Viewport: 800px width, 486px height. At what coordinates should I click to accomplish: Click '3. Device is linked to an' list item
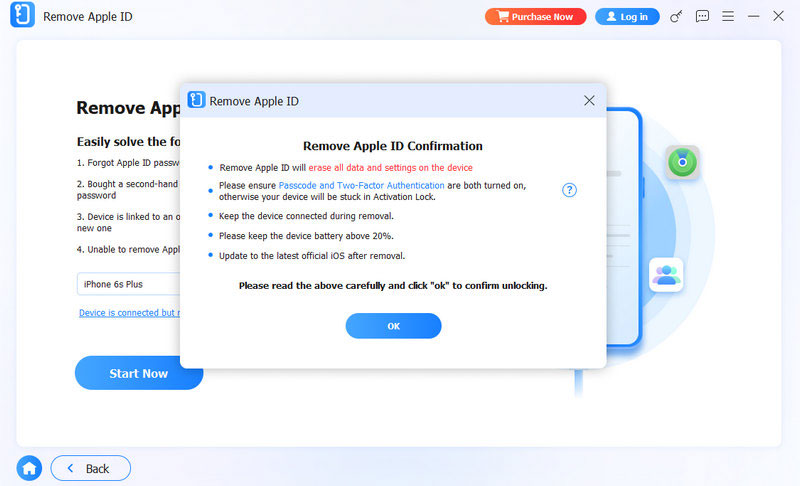(x=128, y=222)
